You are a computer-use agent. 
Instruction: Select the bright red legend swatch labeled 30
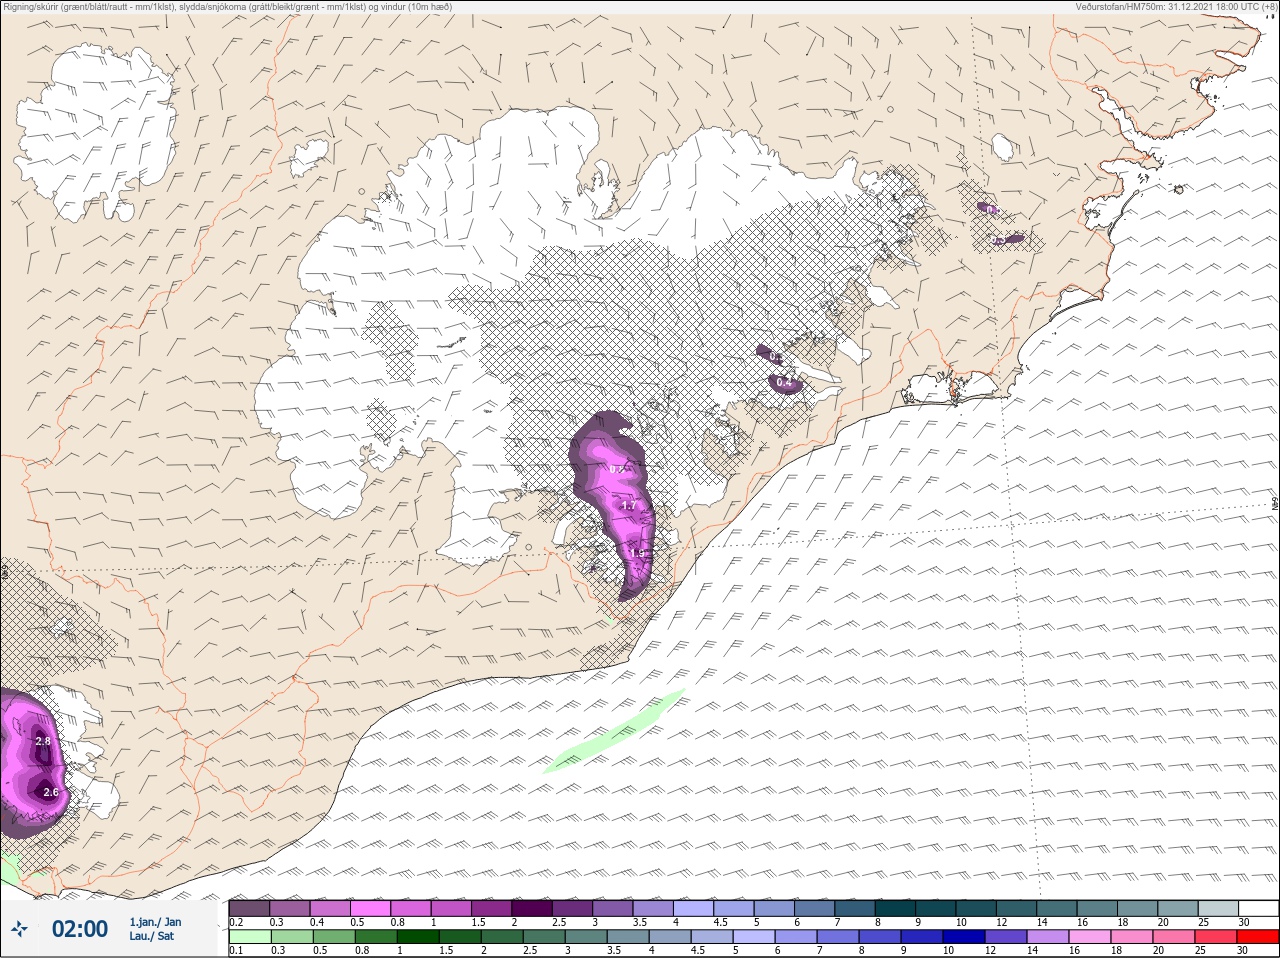1257,937
